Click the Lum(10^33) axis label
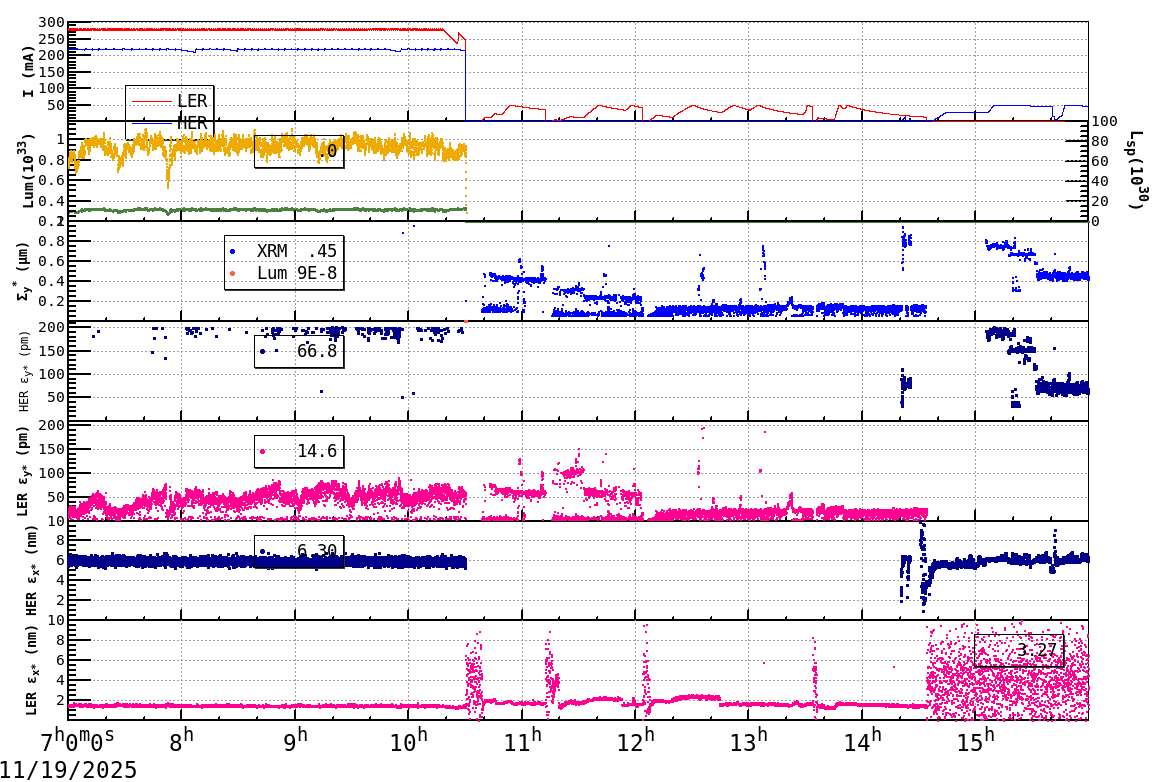The image size is (1160, 782). coord(28,171)
